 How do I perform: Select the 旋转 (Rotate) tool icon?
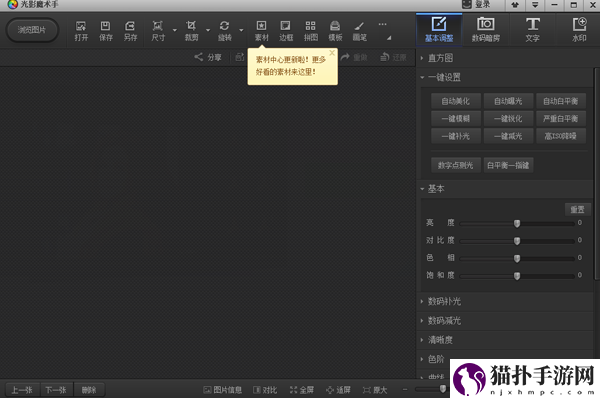pyautogui.click(x=225, y=31)
